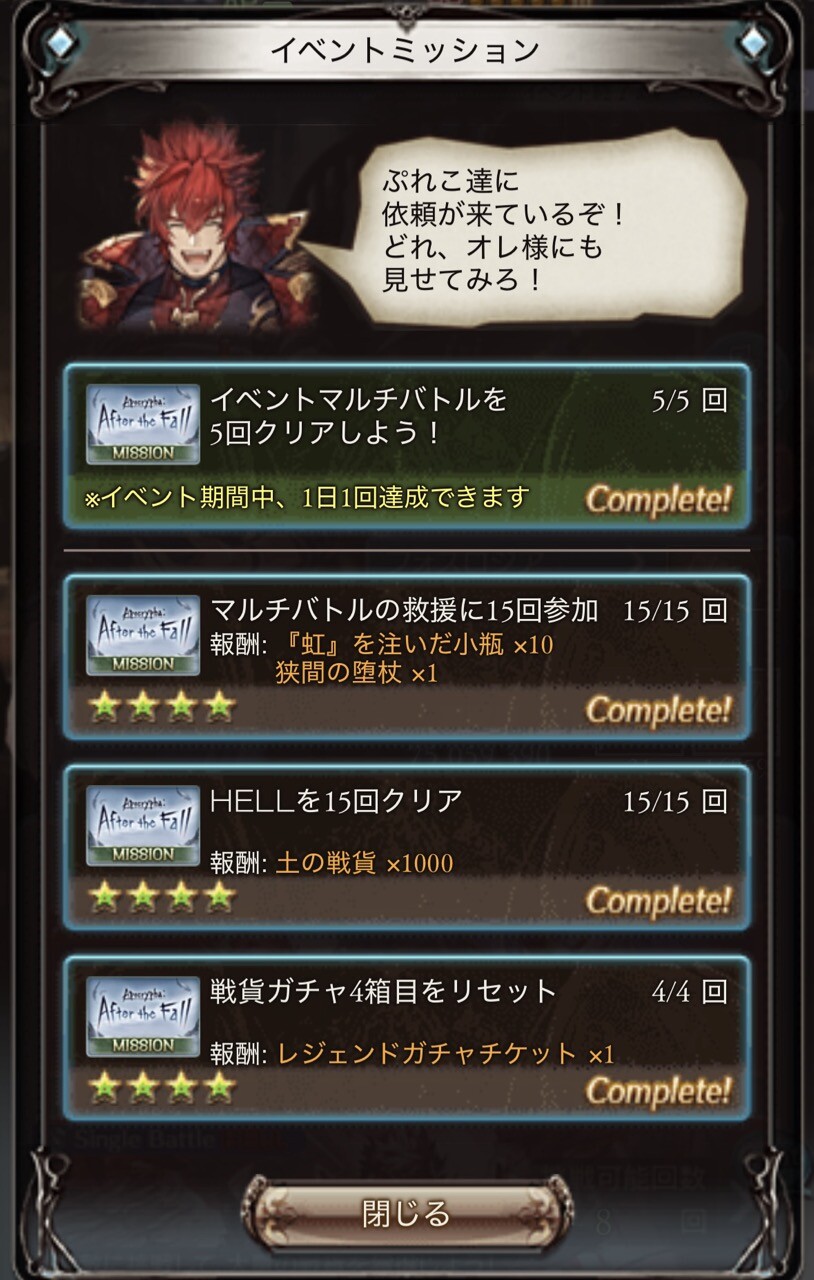Tap Complete! on the 戦貨ガチャ reset mission
This screenshot has height=1280, width=814.
[x=658, y=1090]
